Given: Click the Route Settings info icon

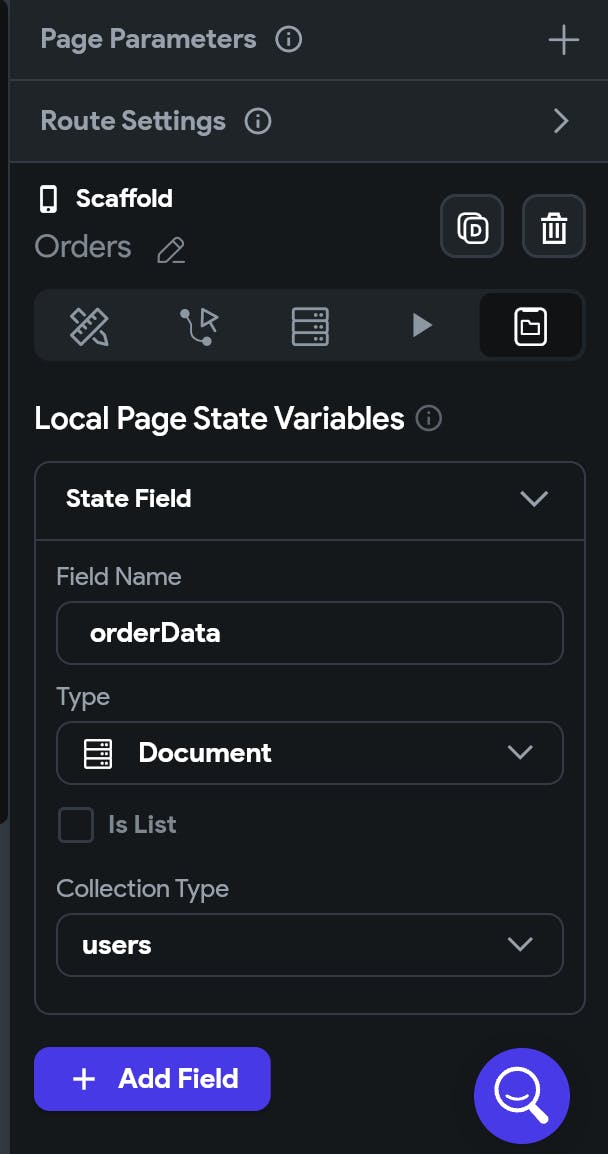Looking at the screenshot, I should tap(258, 122).
